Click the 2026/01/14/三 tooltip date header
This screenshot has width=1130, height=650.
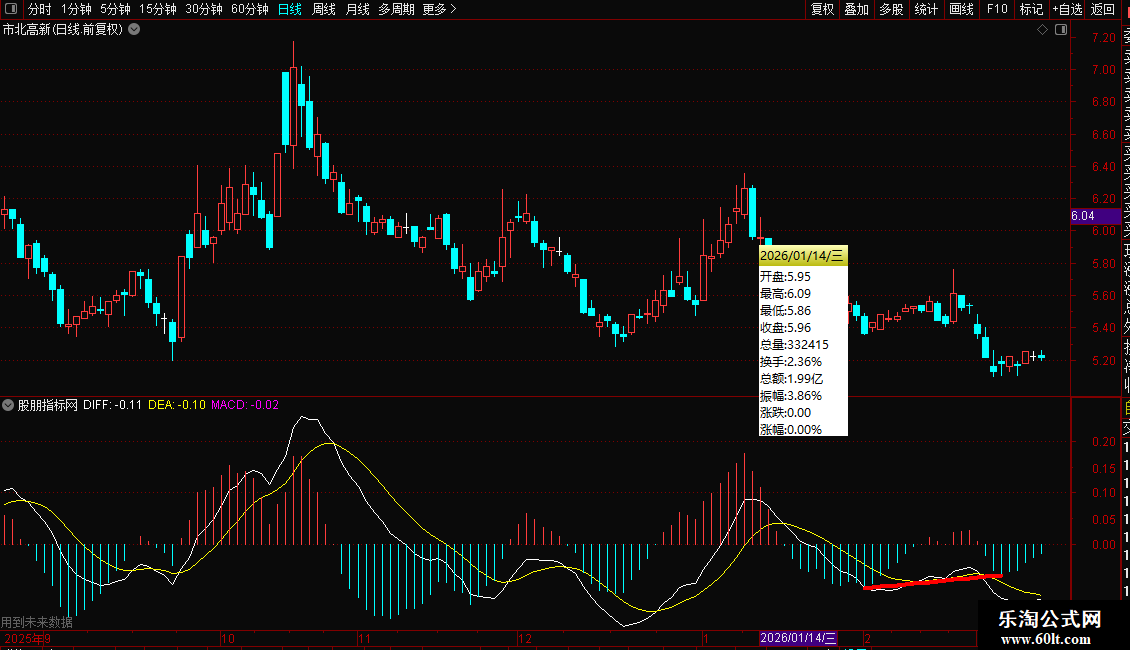pos(803,256)
